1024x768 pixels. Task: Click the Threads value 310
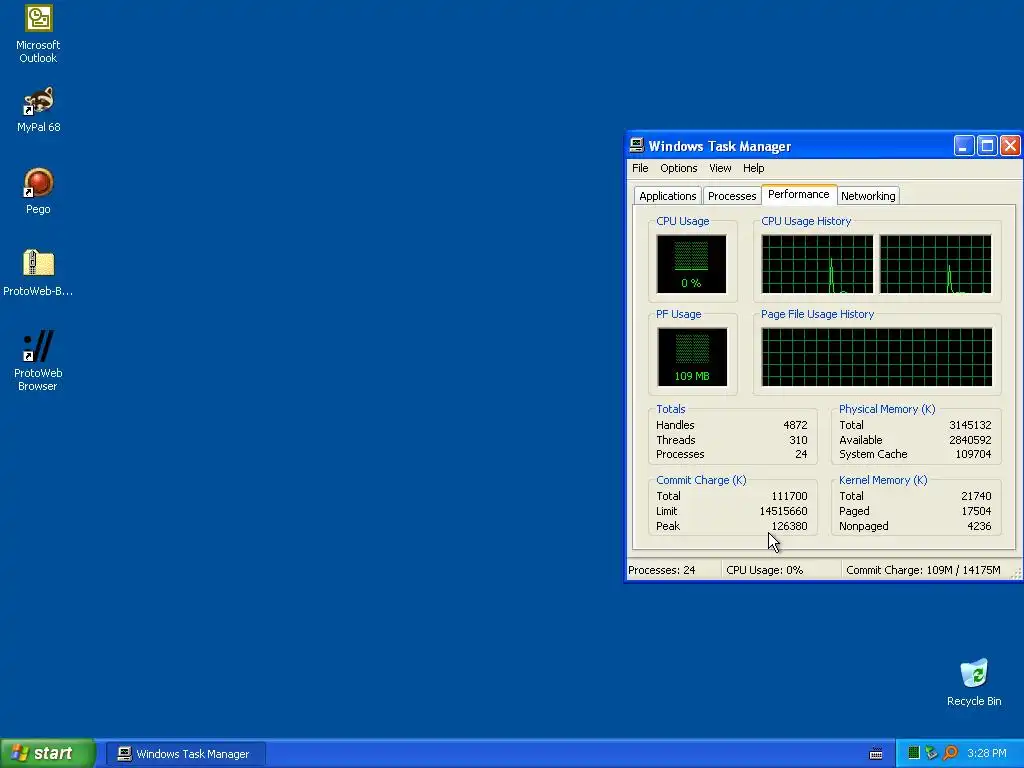[798, 440]
